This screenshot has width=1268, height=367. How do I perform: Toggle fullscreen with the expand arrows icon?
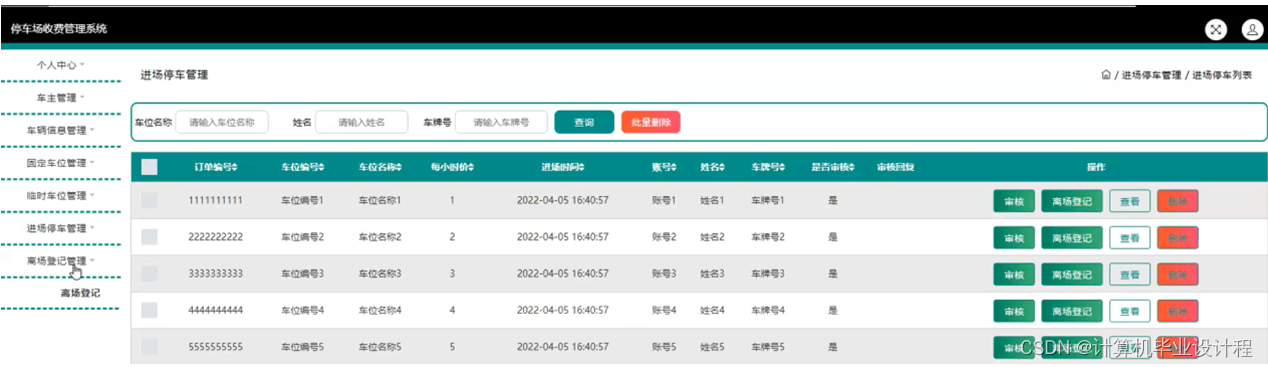coord(1216,29)
